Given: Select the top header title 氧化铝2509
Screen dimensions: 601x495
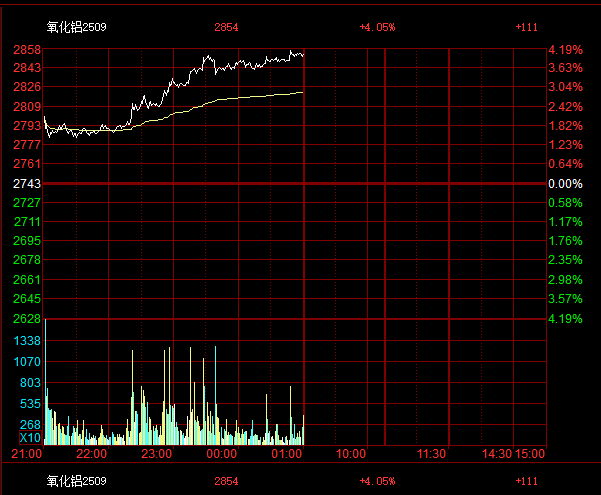Looking at the screenshot, I should coord(76,27).
